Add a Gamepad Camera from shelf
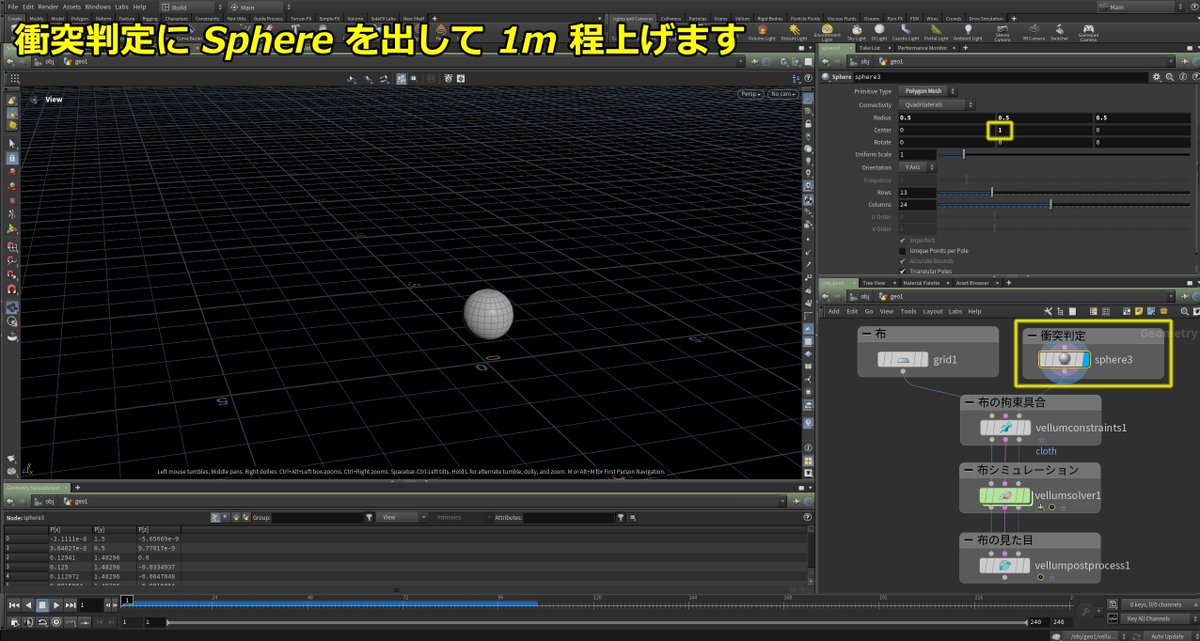 [1088, 33]
